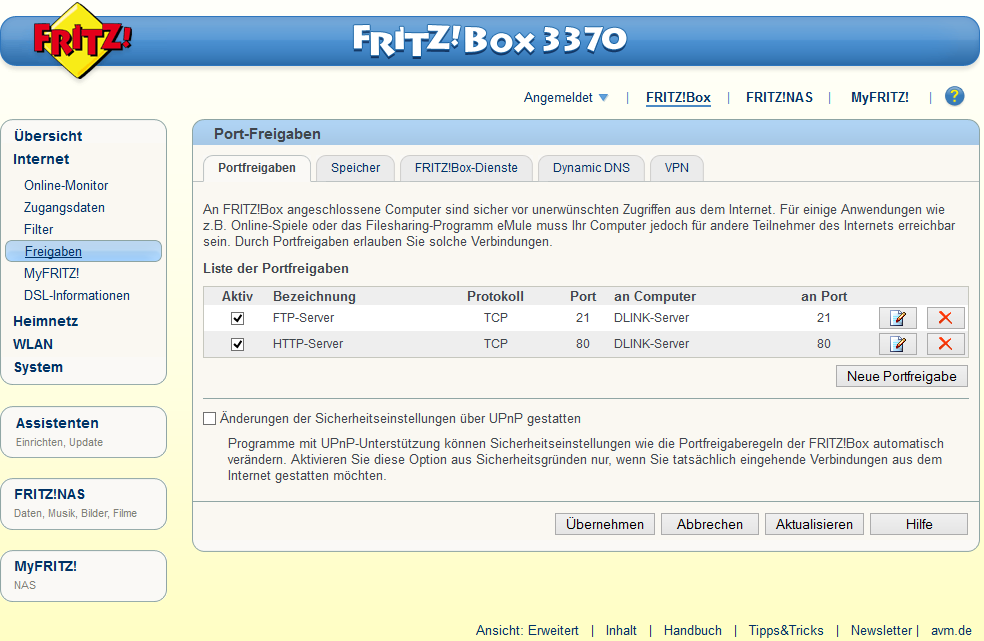The width and height of the screenshot is (984, 641).
Task: Click DLINK-Server in the FTP-Server row
Action: point(651,318)
